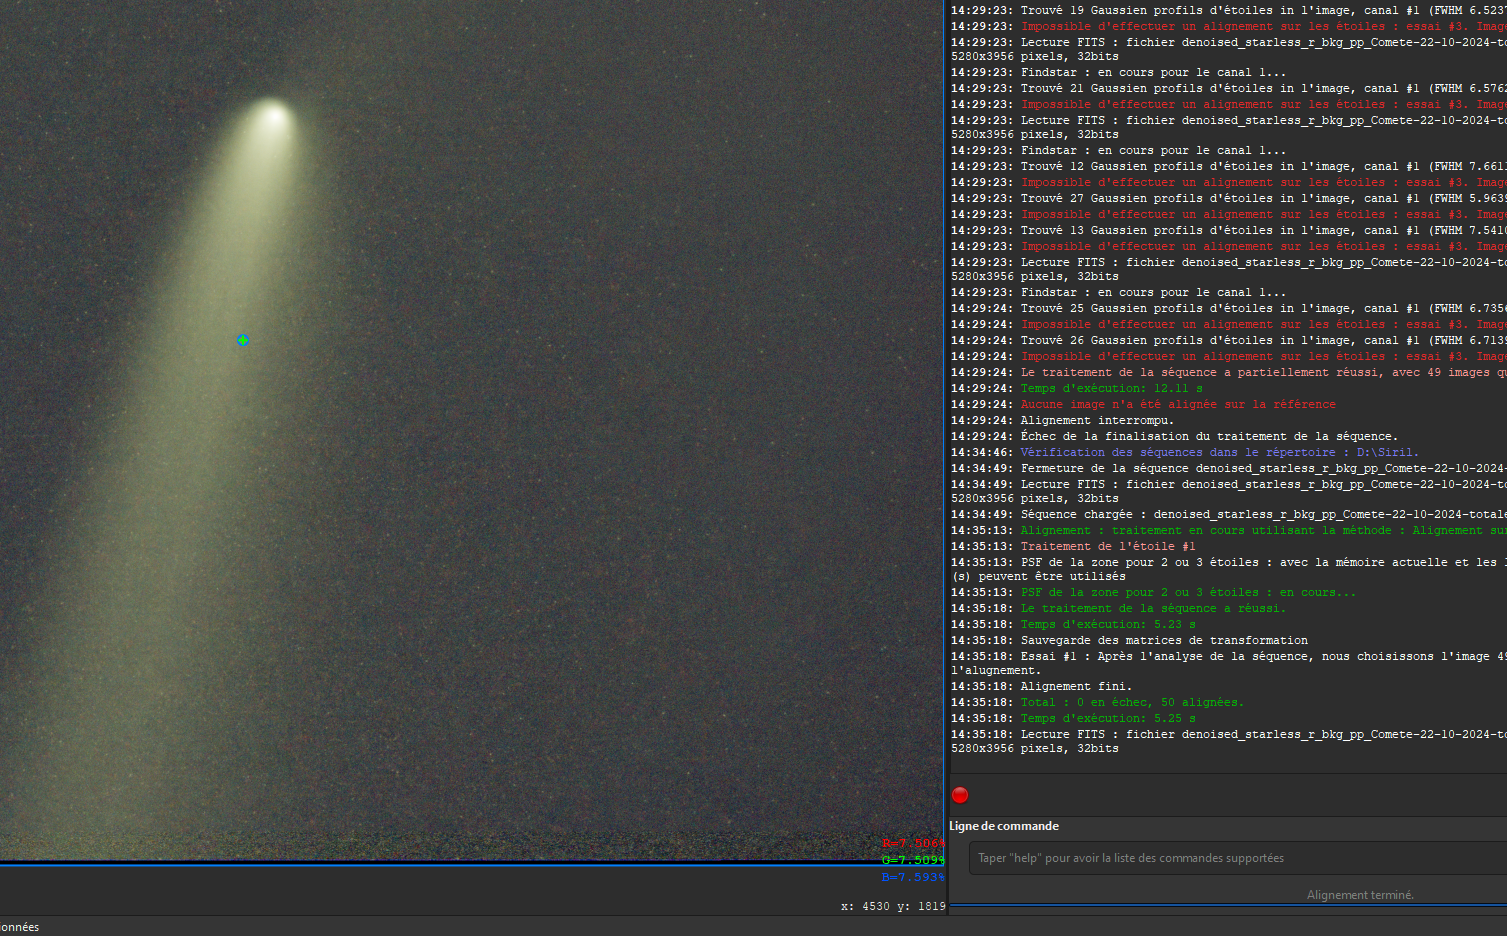Click the blue B=7.593% channel readout

(x=913, y=877)
